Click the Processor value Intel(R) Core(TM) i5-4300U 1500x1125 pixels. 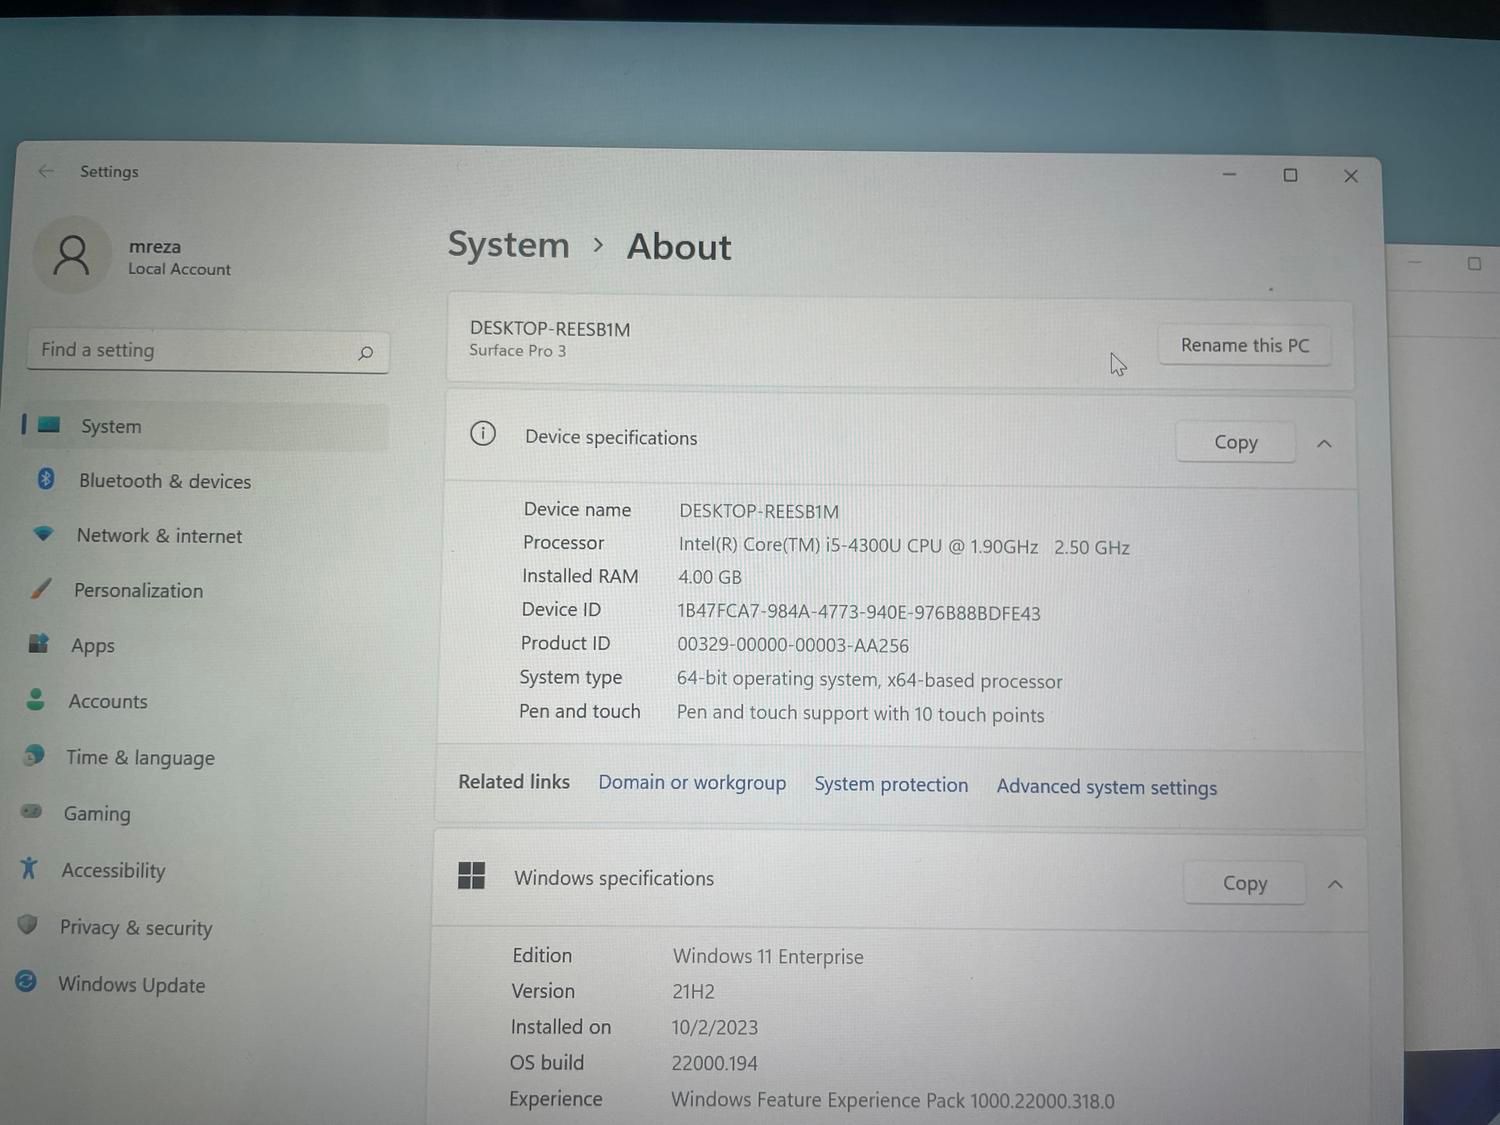pyautogui.click(x=904, y=546)
